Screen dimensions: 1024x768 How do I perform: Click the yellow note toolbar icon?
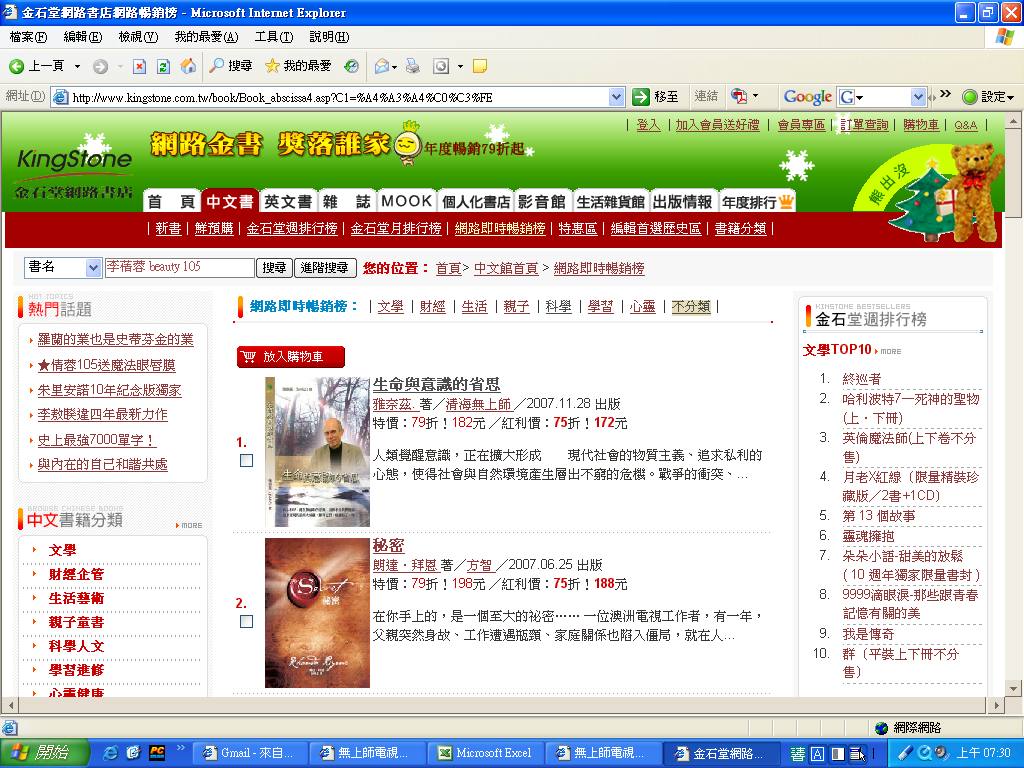480,66
